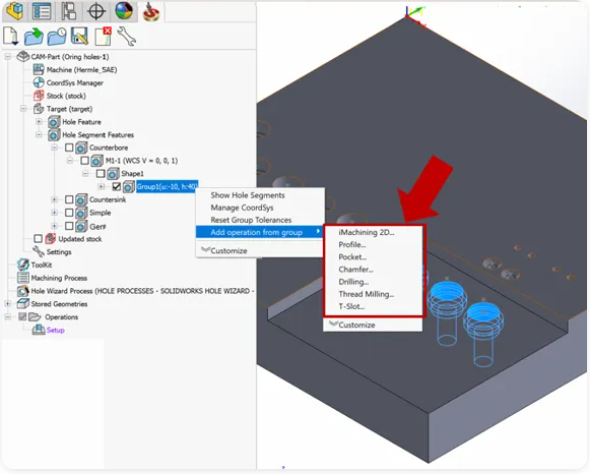The image size is (590, 474).
Task: Expand the Stored Geometries node
Action: [x=8, y=304]
